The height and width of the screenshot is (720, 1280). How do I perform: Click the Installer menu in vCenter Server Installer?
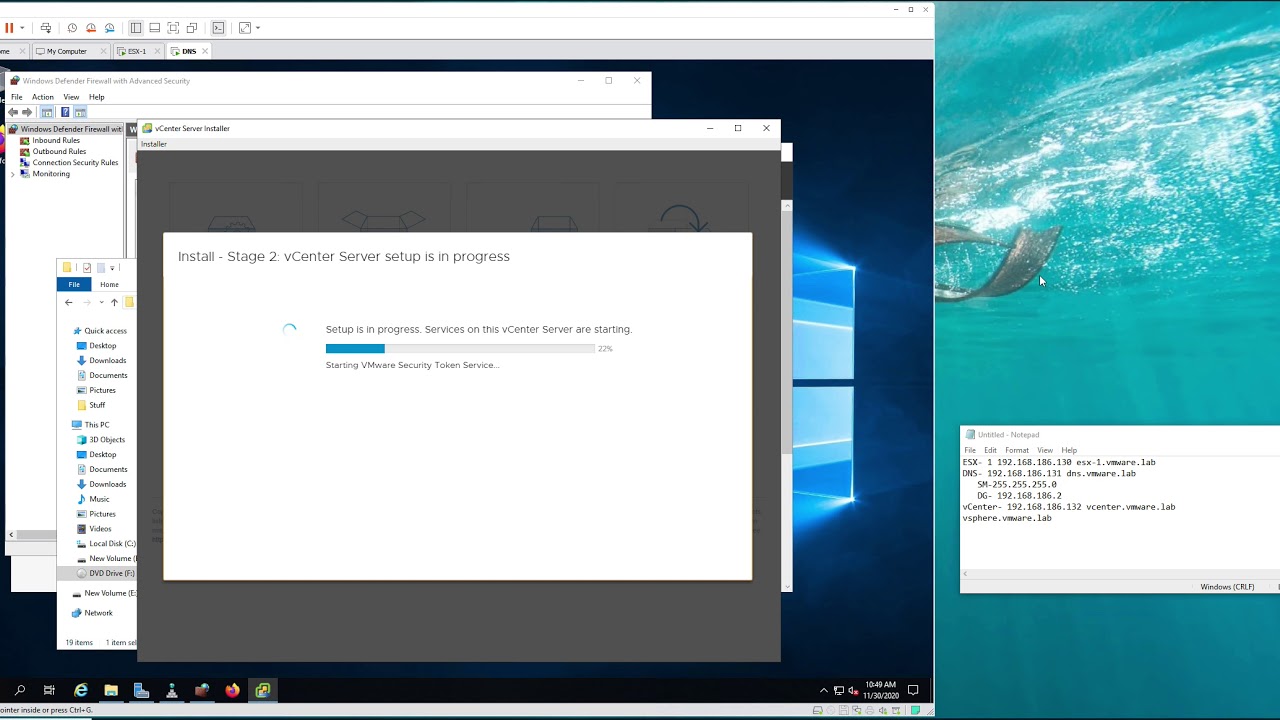(x=154, y=144)
